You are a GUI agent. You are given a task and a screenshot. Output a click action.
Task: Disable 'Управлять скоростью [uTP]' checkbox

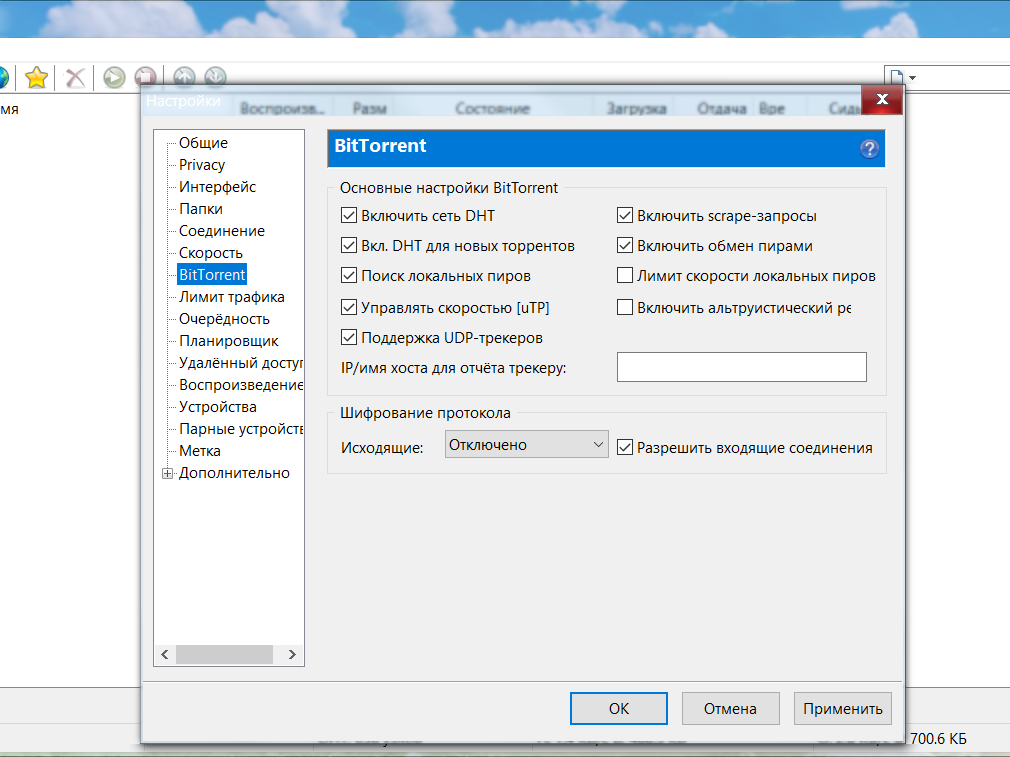(348, 307)
